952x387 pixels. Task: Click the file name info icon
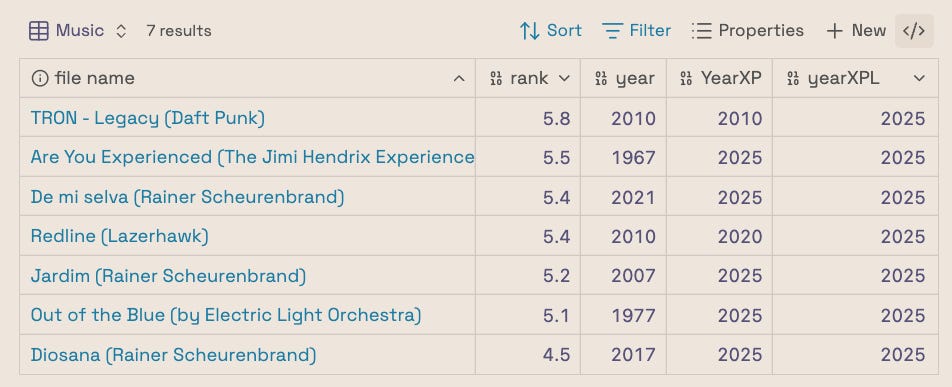39,78
